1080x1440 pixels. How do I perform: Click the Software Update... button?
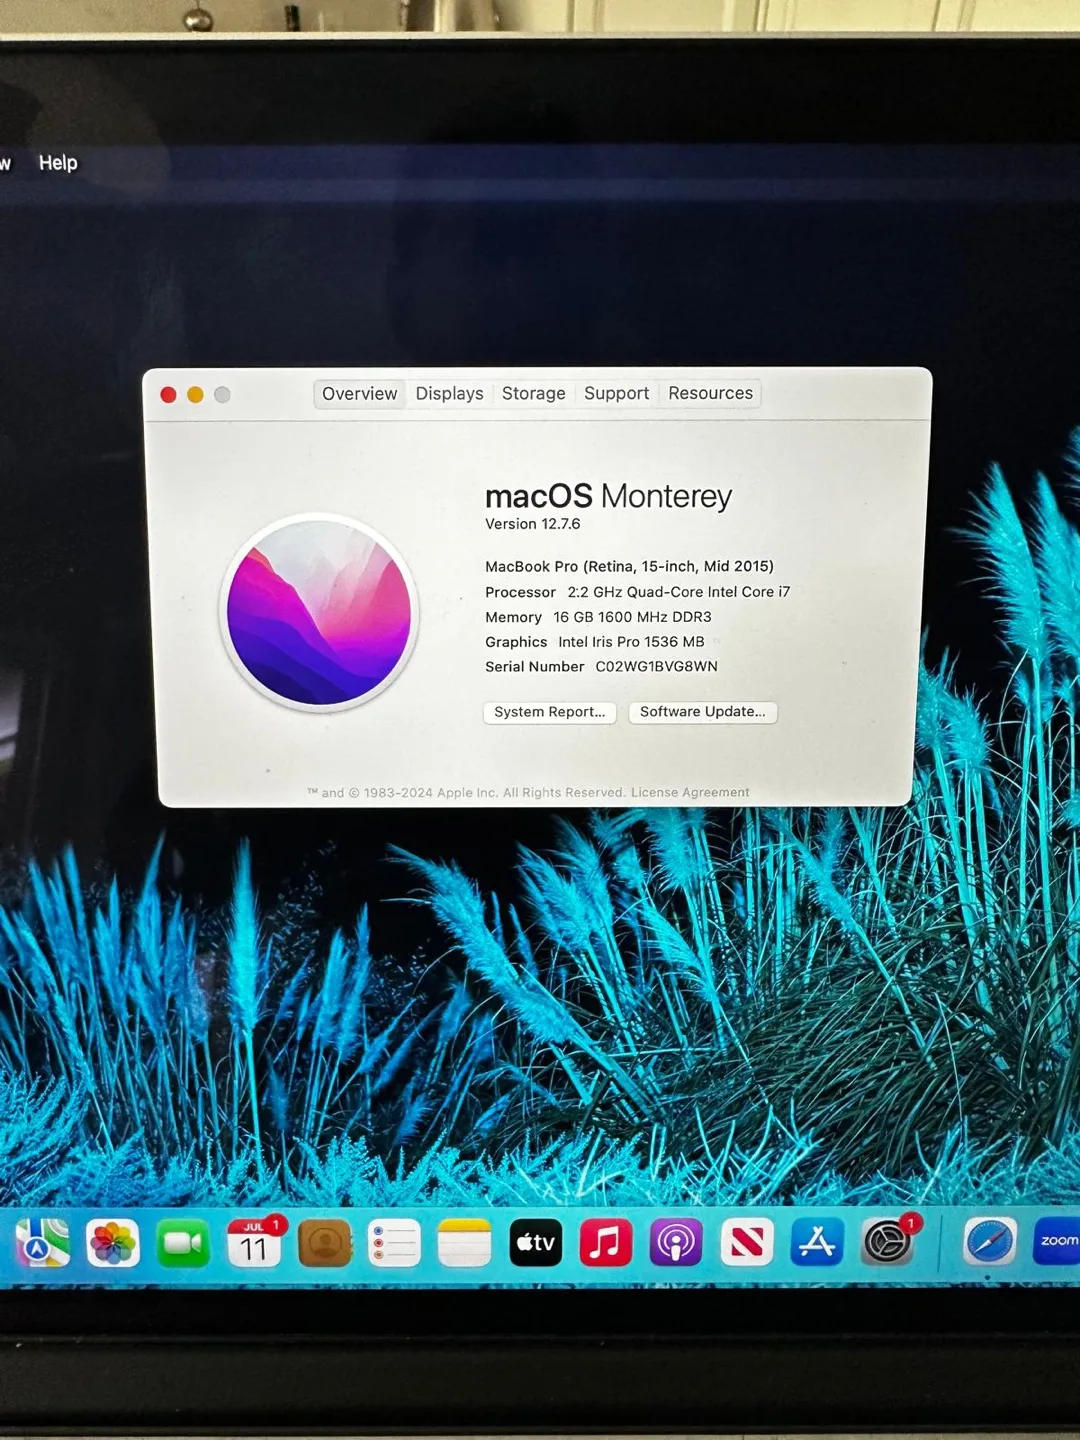tap(703, 712)
